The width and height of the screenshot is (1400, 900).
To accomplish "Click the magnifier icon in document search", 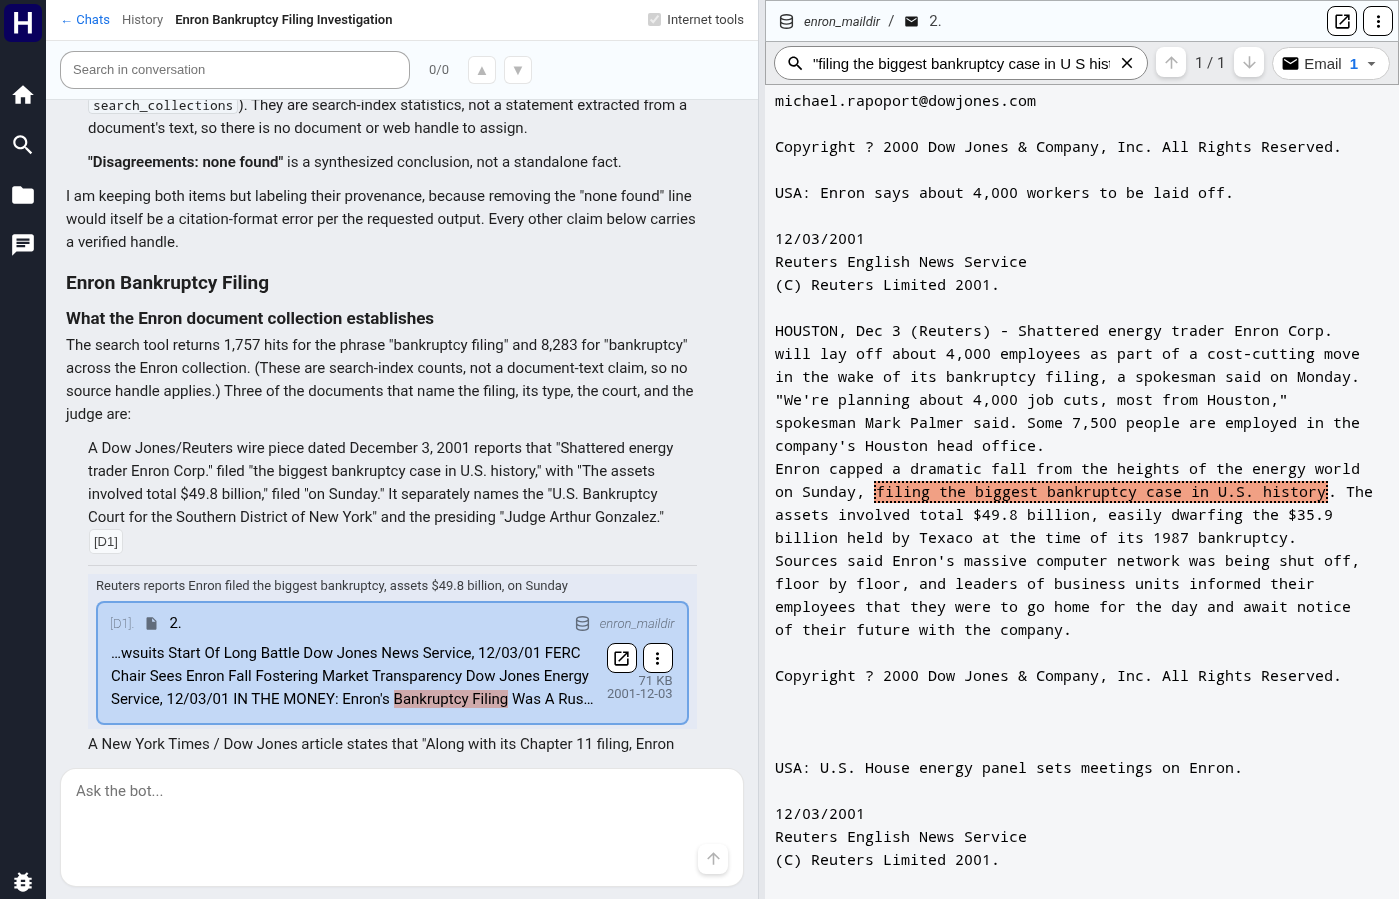I will click(795, 63).
